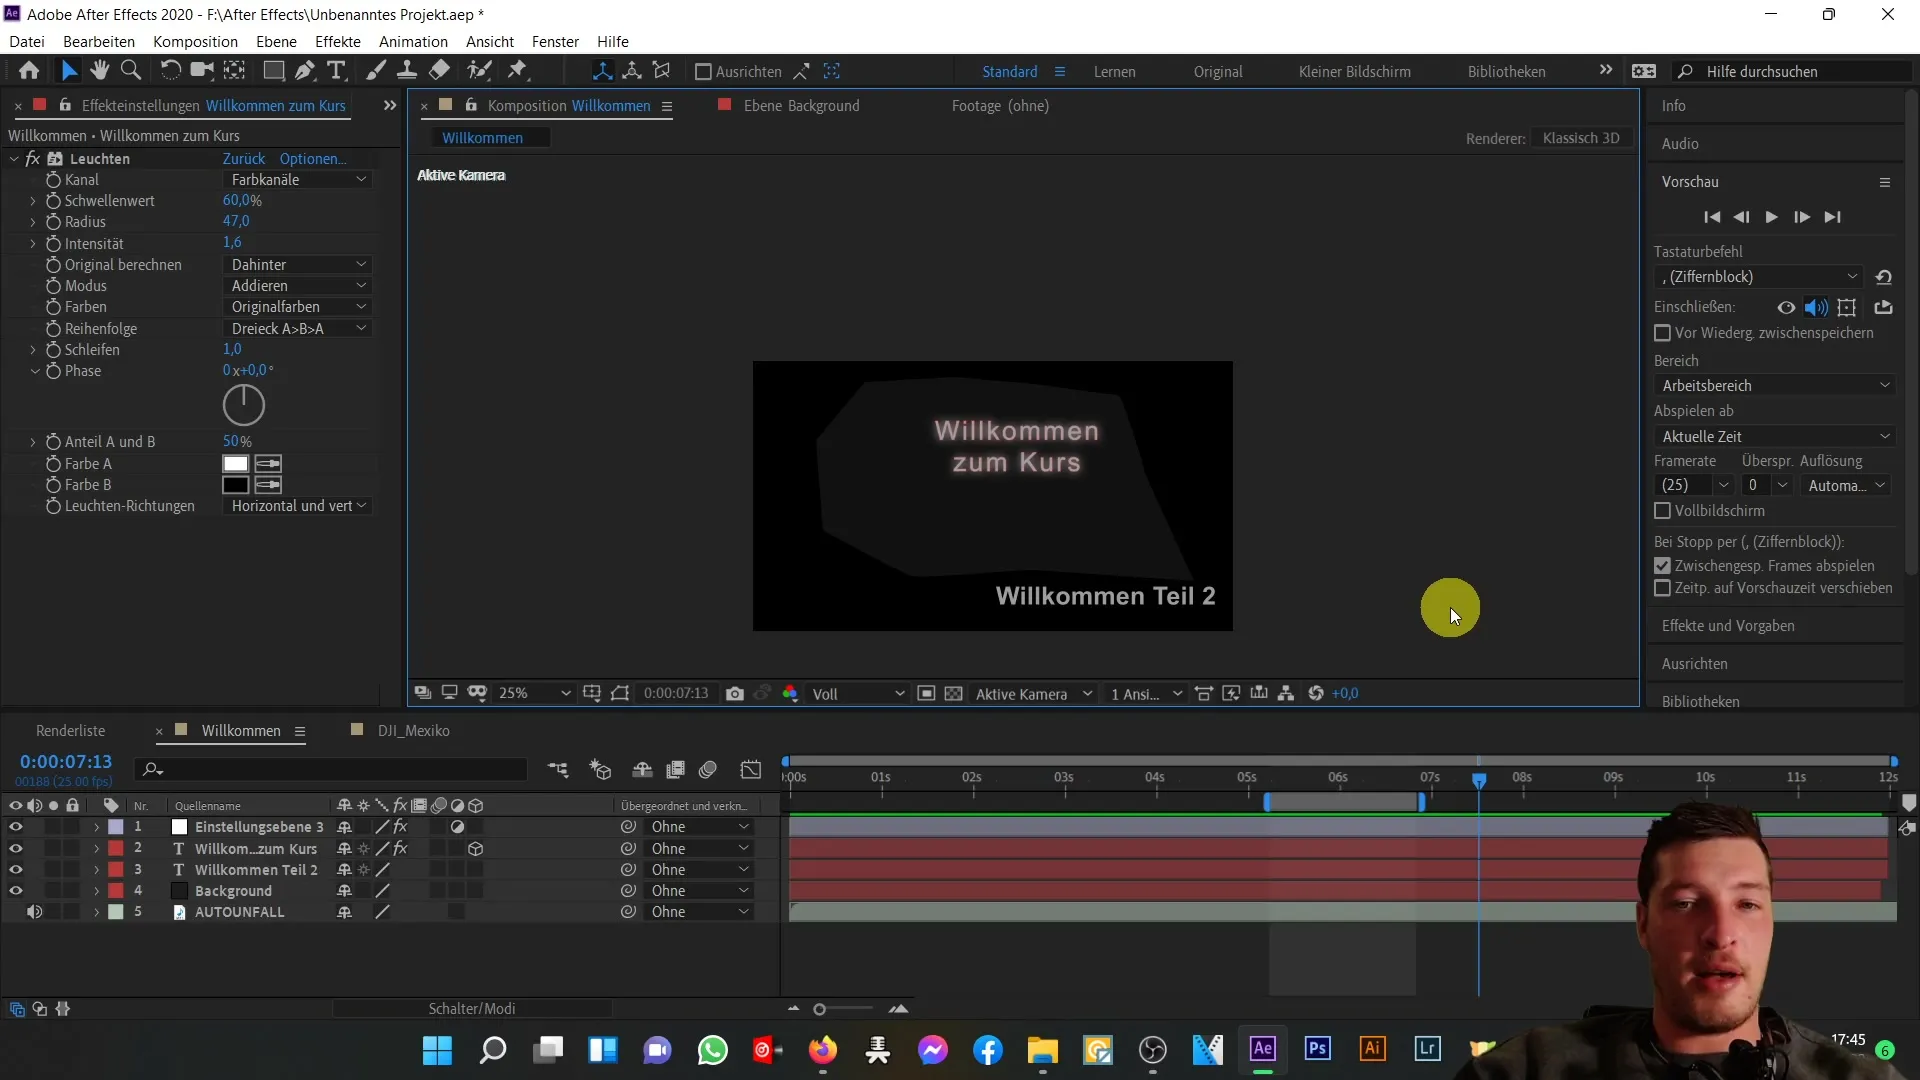Take a snapshot with camera icon
The width and height of the screenshot is (1920, 1080).
pos(735,693)
